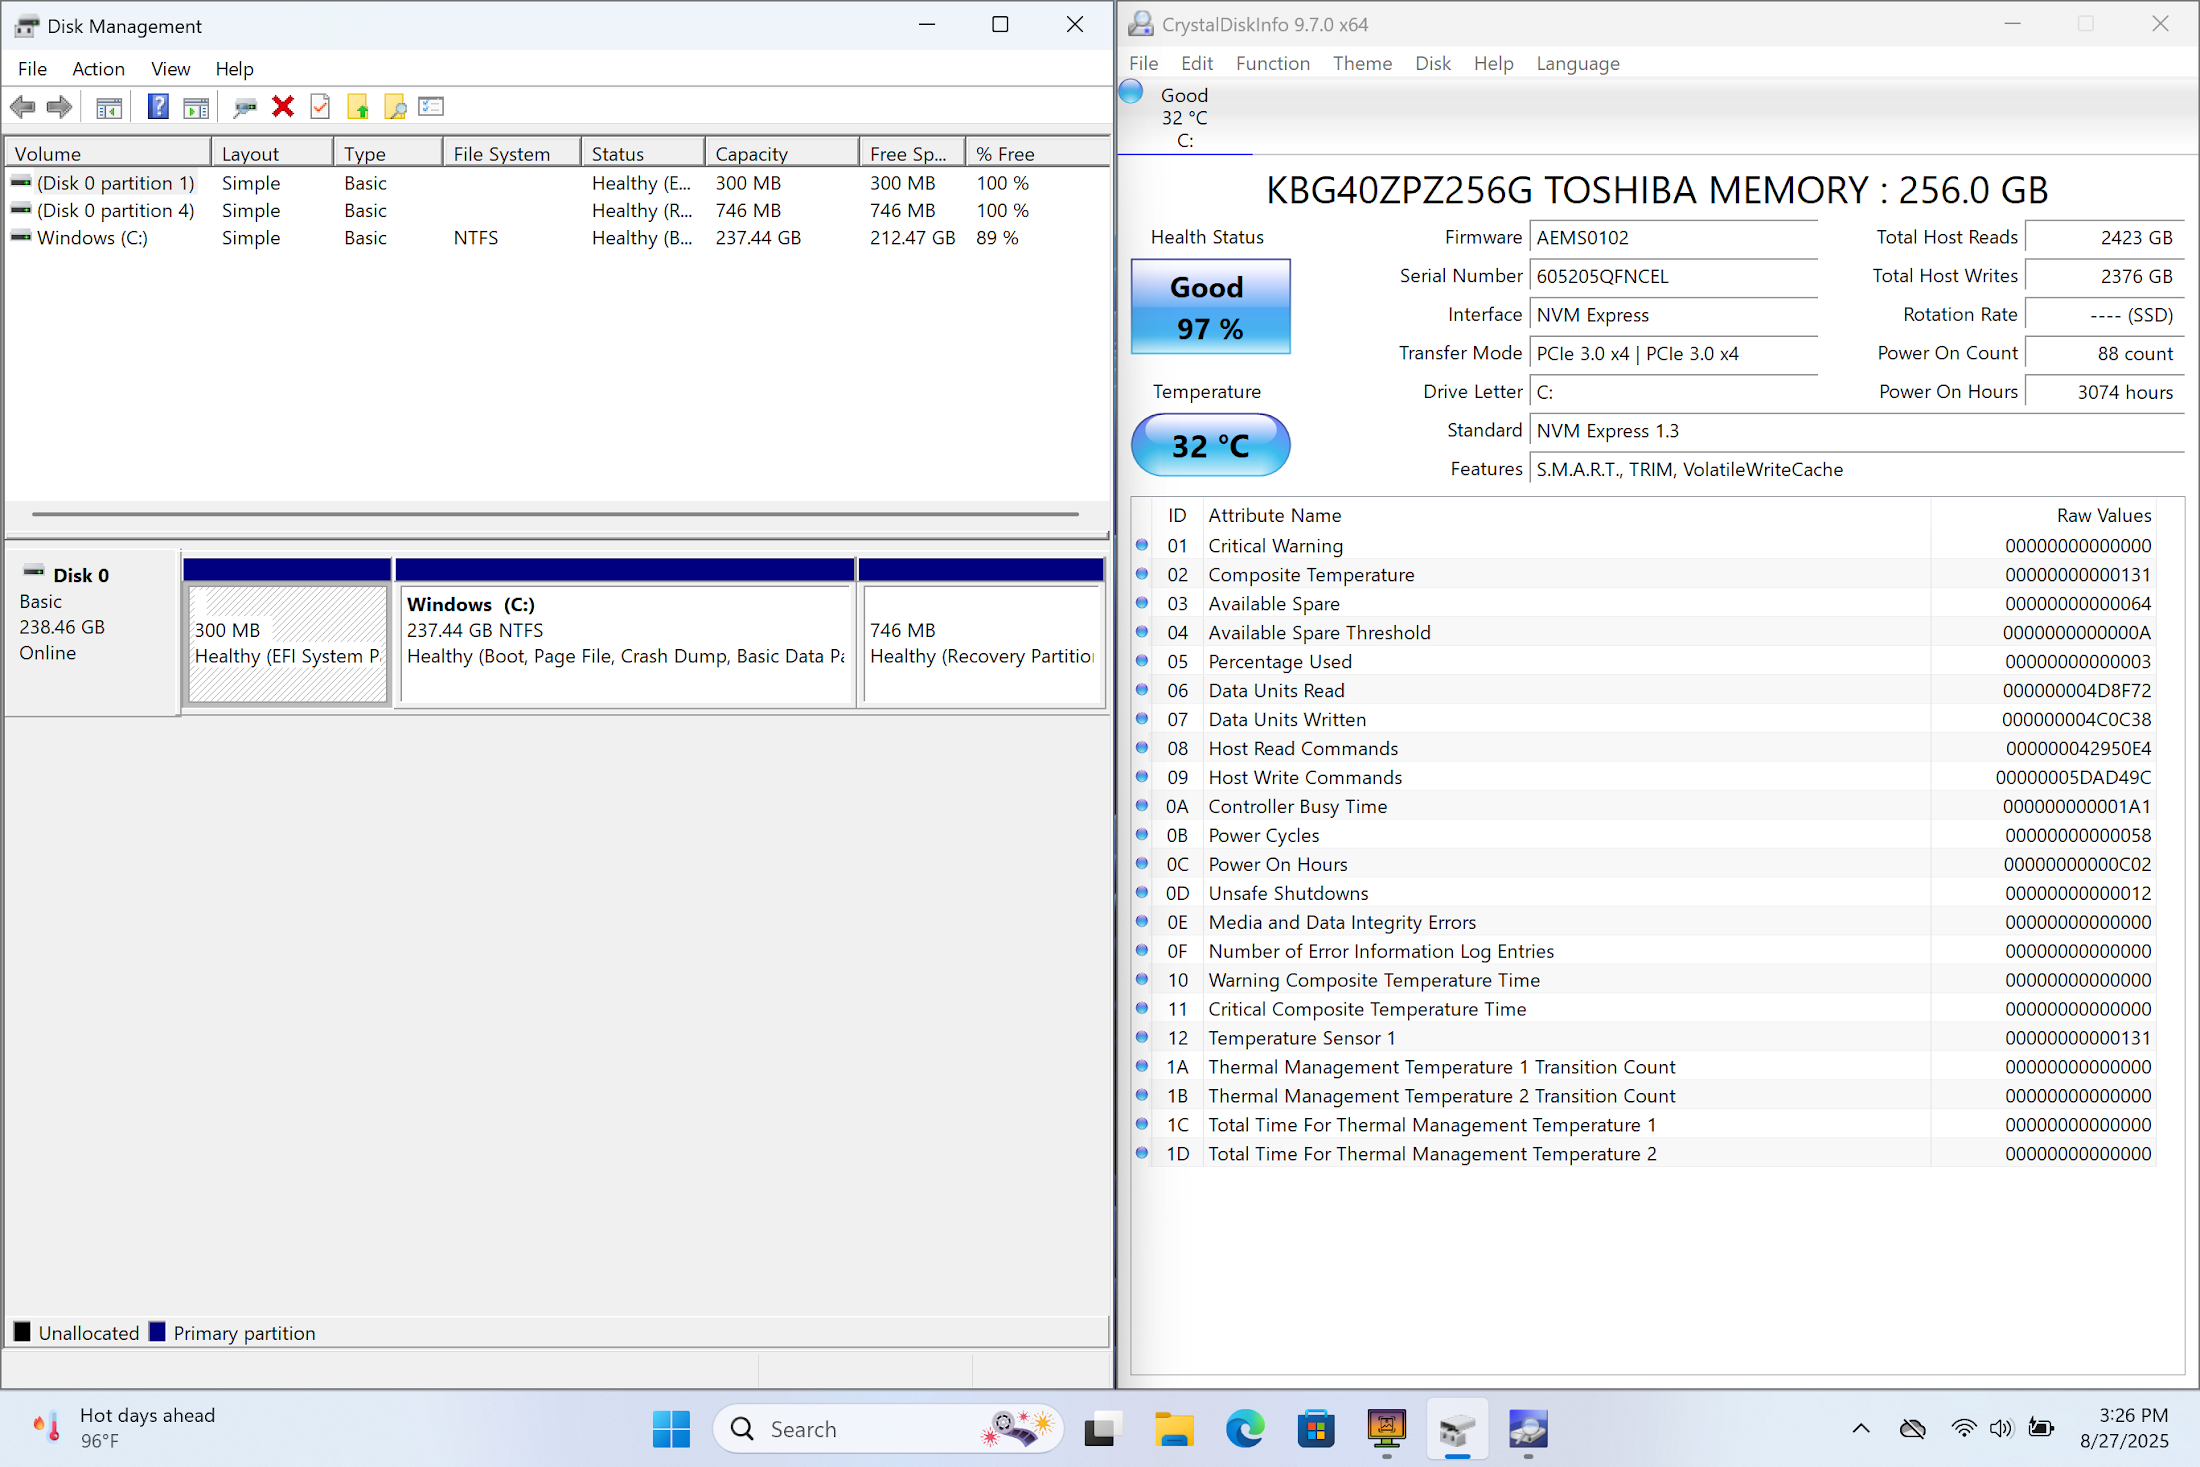Click the Primary partition legend color swatch
The width and height of the screenshot is (2200, 1467).
[x=157, y=1331]
